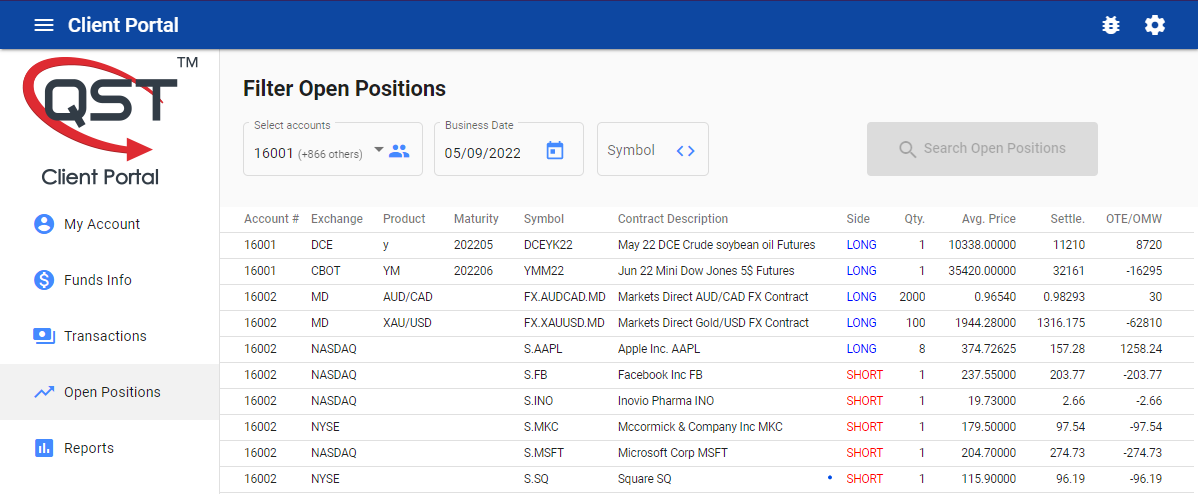Open My Account in sidebar
This screenshot has width=1198, height=494.
coord(110,224)
